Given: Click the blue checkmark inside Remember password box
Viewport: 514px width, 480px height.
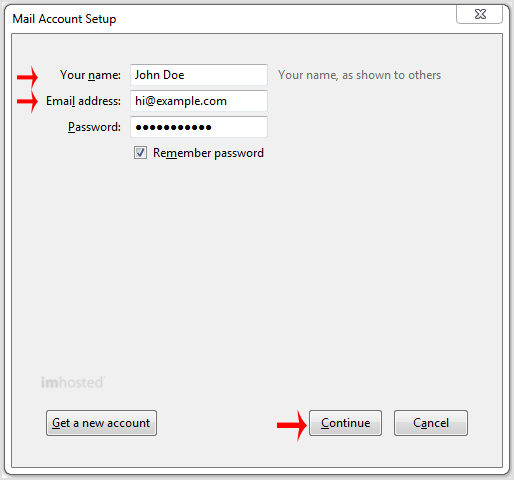Looking at the screenshot, I should tap(140, 153).
